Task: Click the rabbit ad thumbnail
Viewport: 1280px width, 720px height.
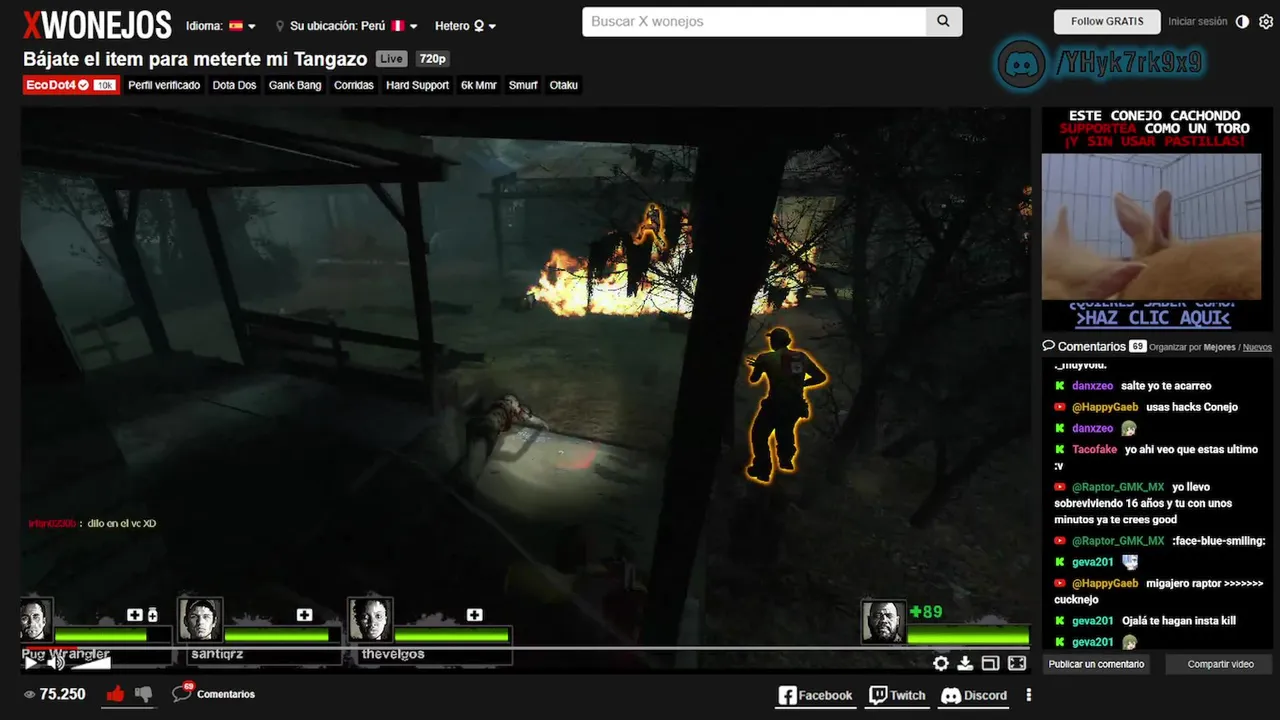Action: (1151, 226)
